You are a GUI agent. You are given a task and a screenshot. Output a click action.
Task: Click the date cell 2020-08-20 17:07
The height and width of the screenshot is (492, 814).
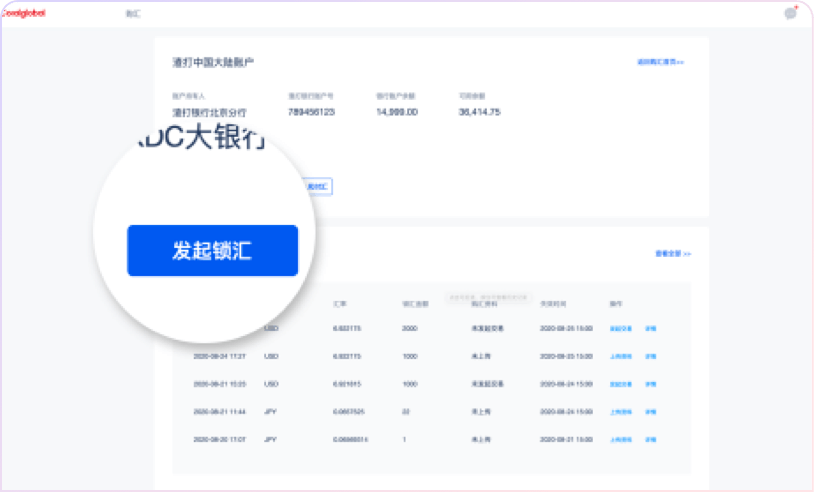point(219,440)
